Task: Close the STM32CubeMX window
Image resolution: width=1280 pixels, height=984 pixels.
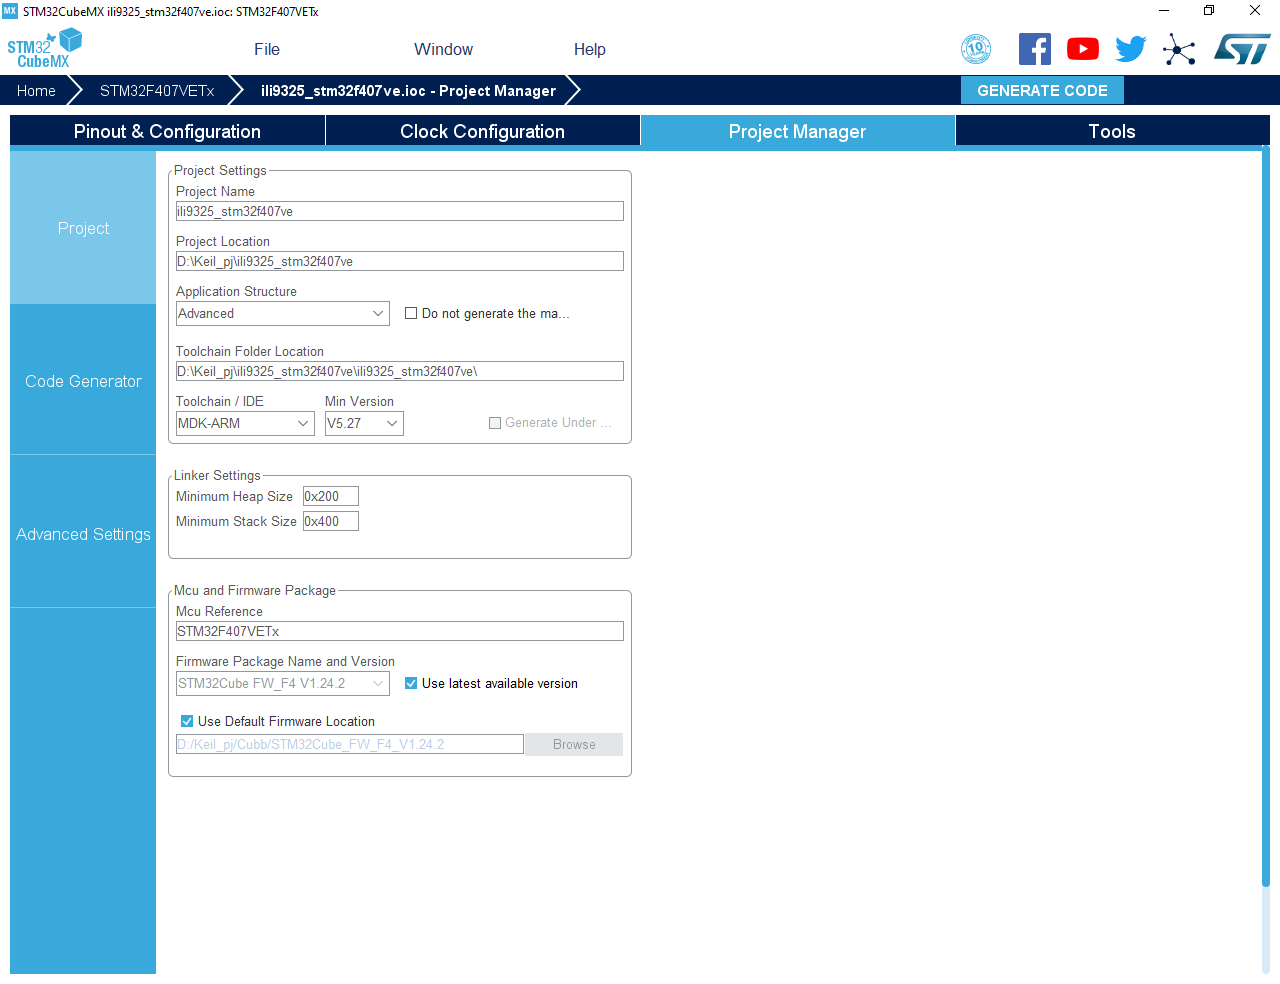Action: [1255, 11]
